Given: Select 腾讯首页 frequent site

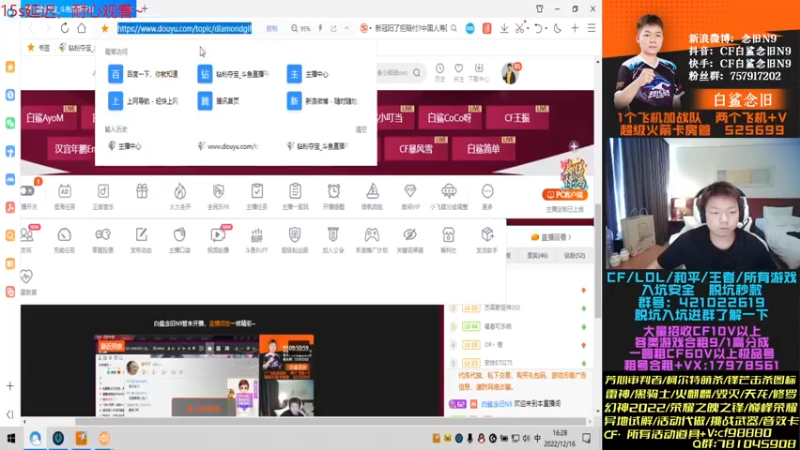Looking at the screenshot, I should [218, 101].
